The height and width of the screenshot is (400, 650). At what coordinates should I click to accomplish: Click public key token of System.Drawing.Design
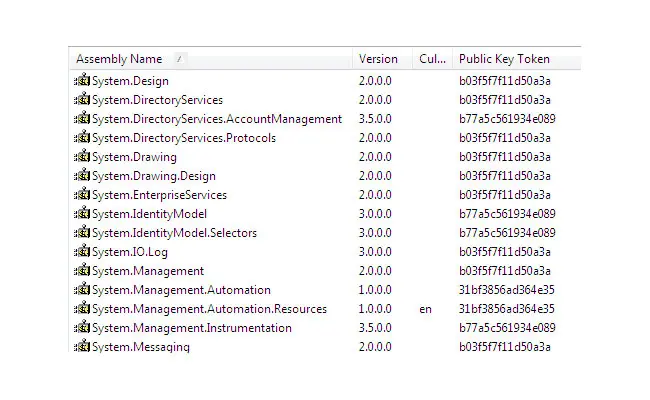[x=504, y=176]
